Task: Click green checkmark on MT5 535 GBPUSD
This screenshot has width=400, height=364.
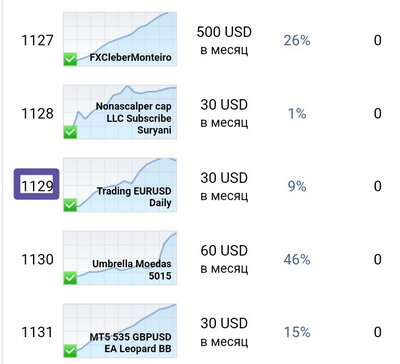Action: point(70,351)
